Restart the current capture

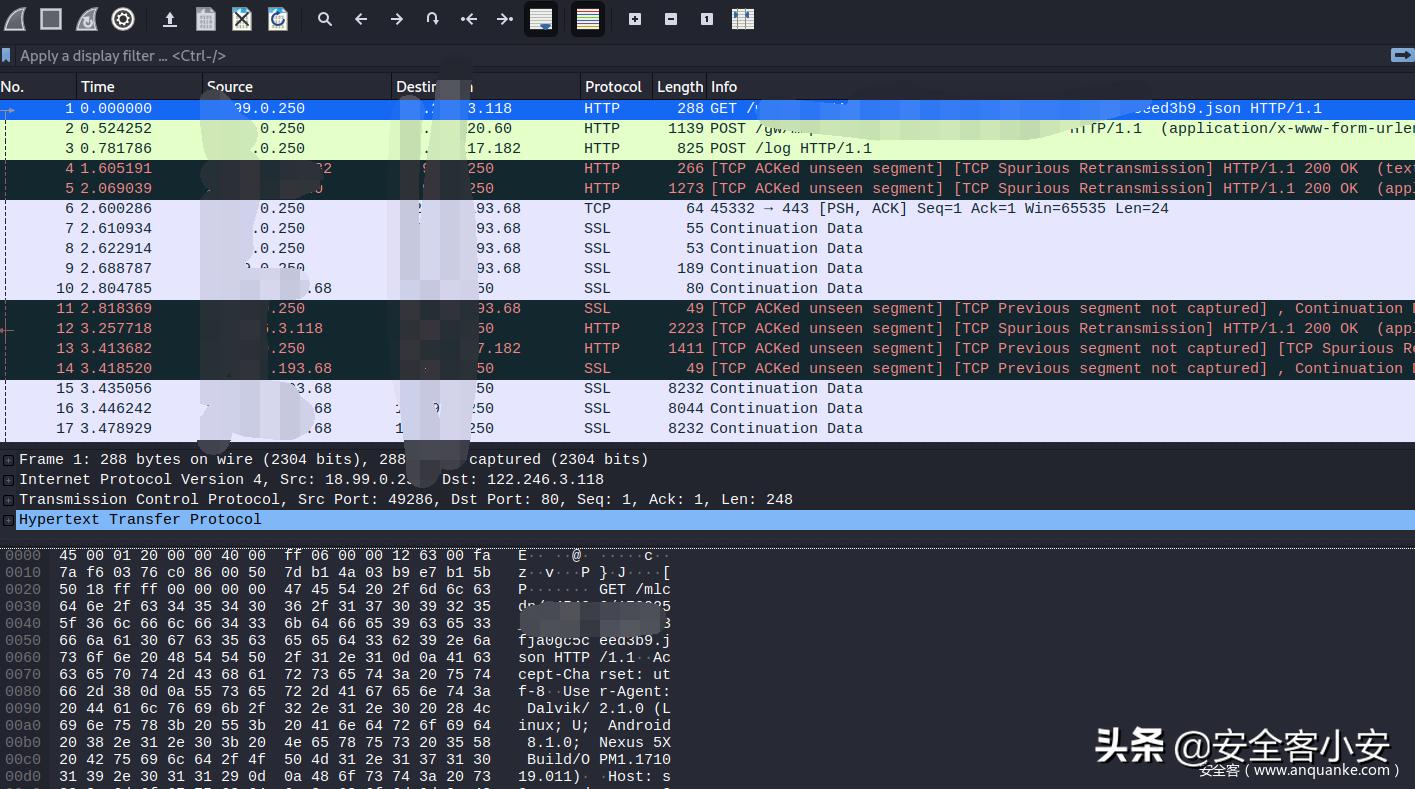pos(87,19)
